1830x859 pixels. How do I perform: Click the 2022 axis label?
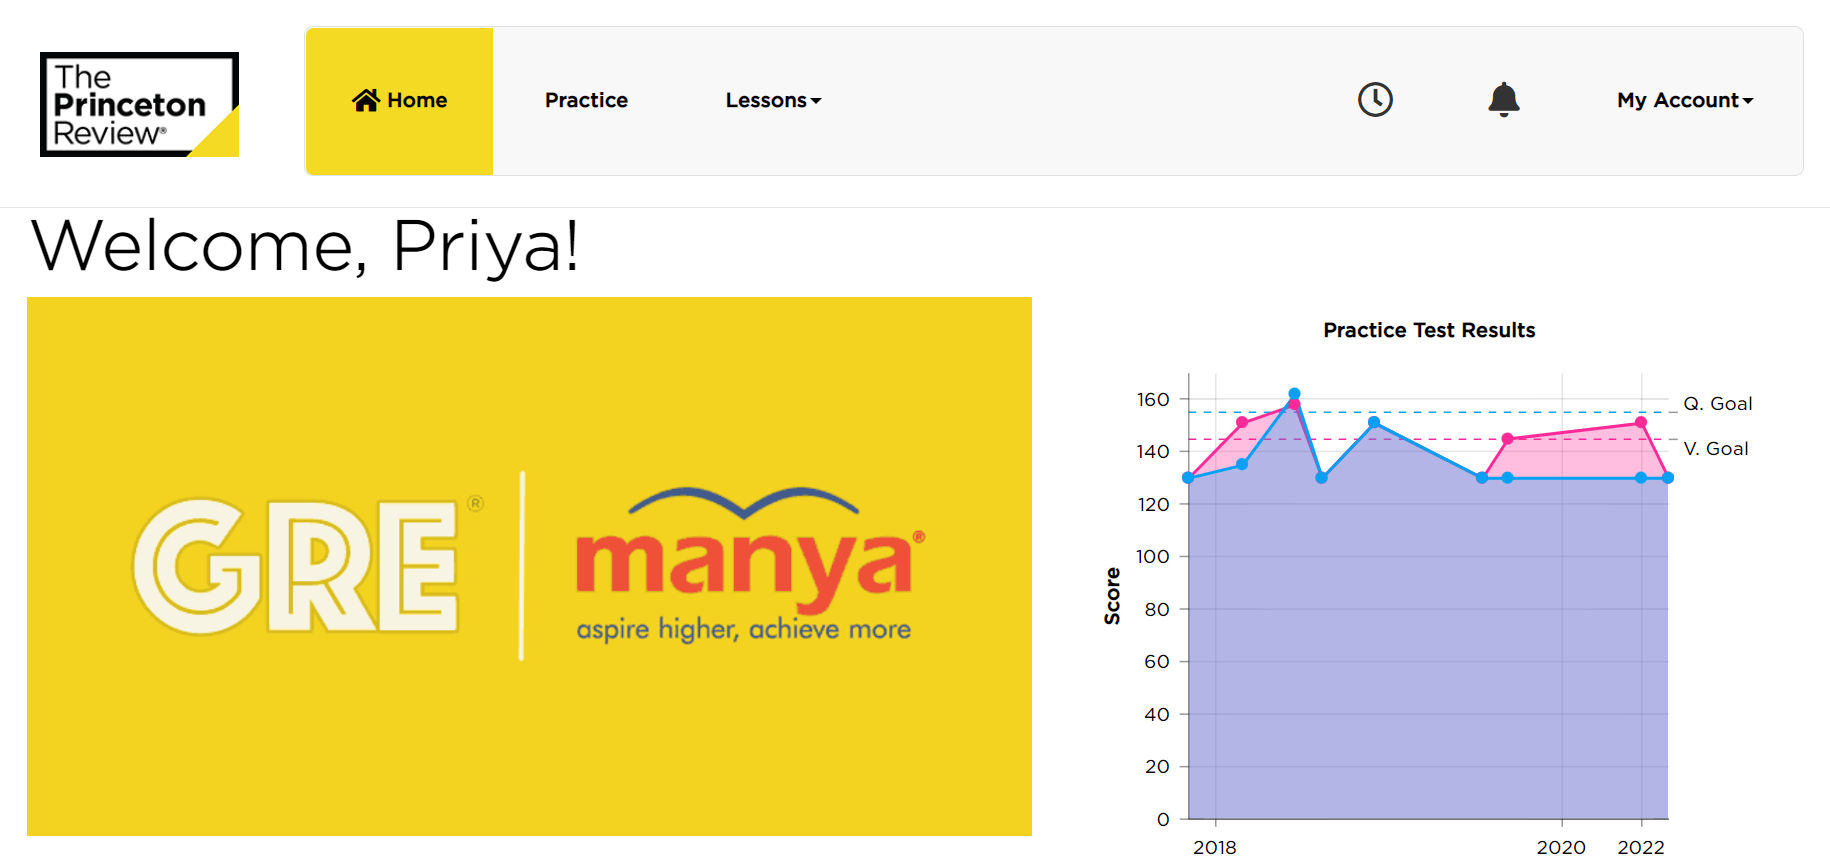(x=1641, y=847)
